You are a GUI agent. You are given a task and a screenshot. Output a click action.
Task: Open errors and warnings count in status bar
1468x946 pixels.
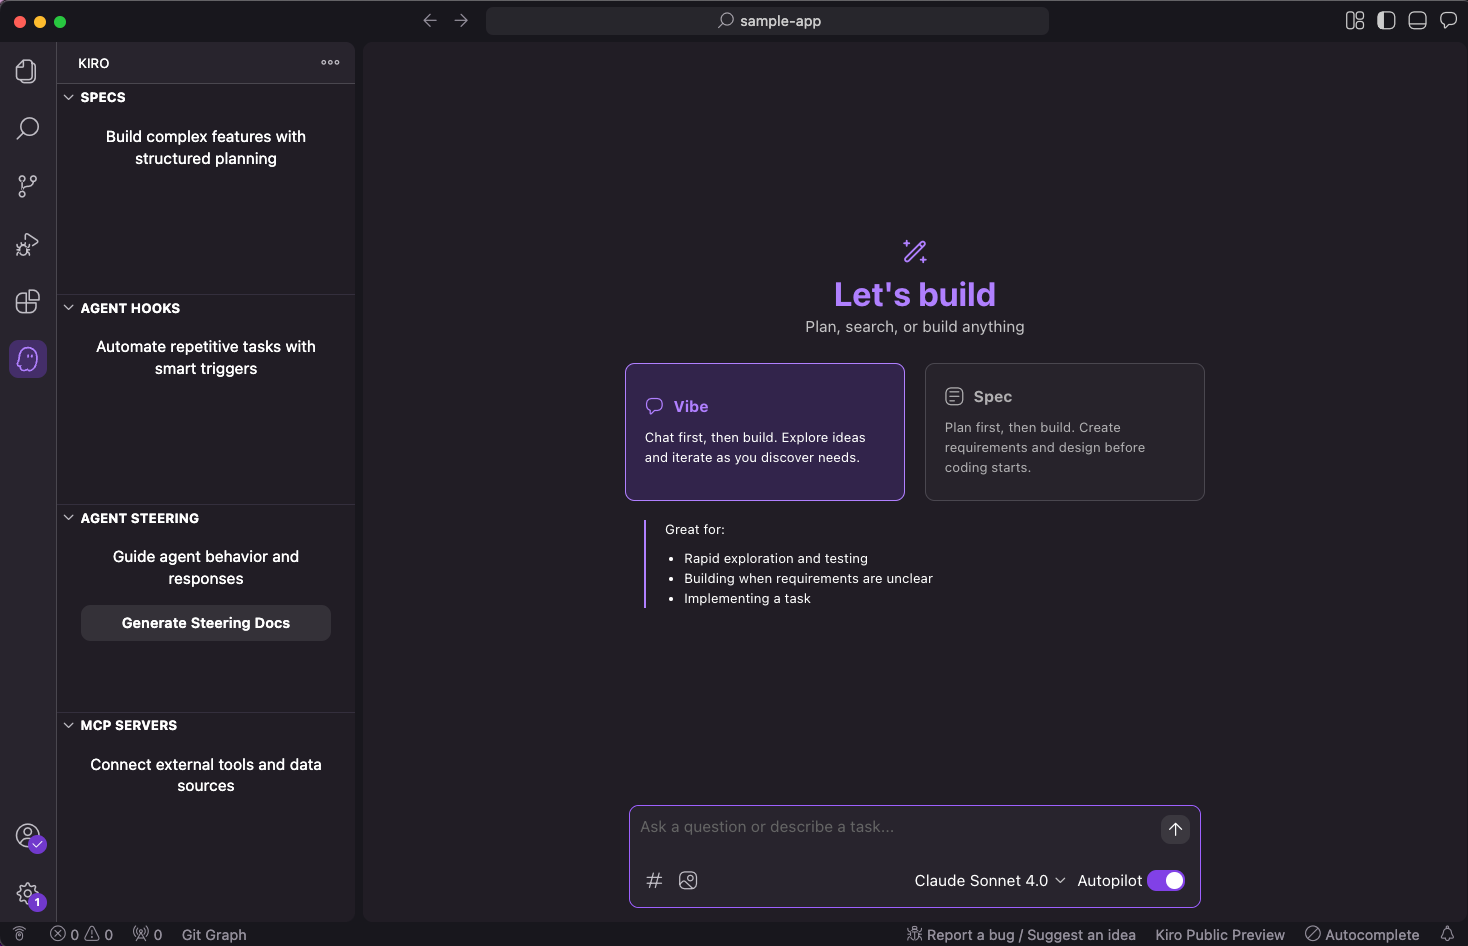click(x=82, y=934)
